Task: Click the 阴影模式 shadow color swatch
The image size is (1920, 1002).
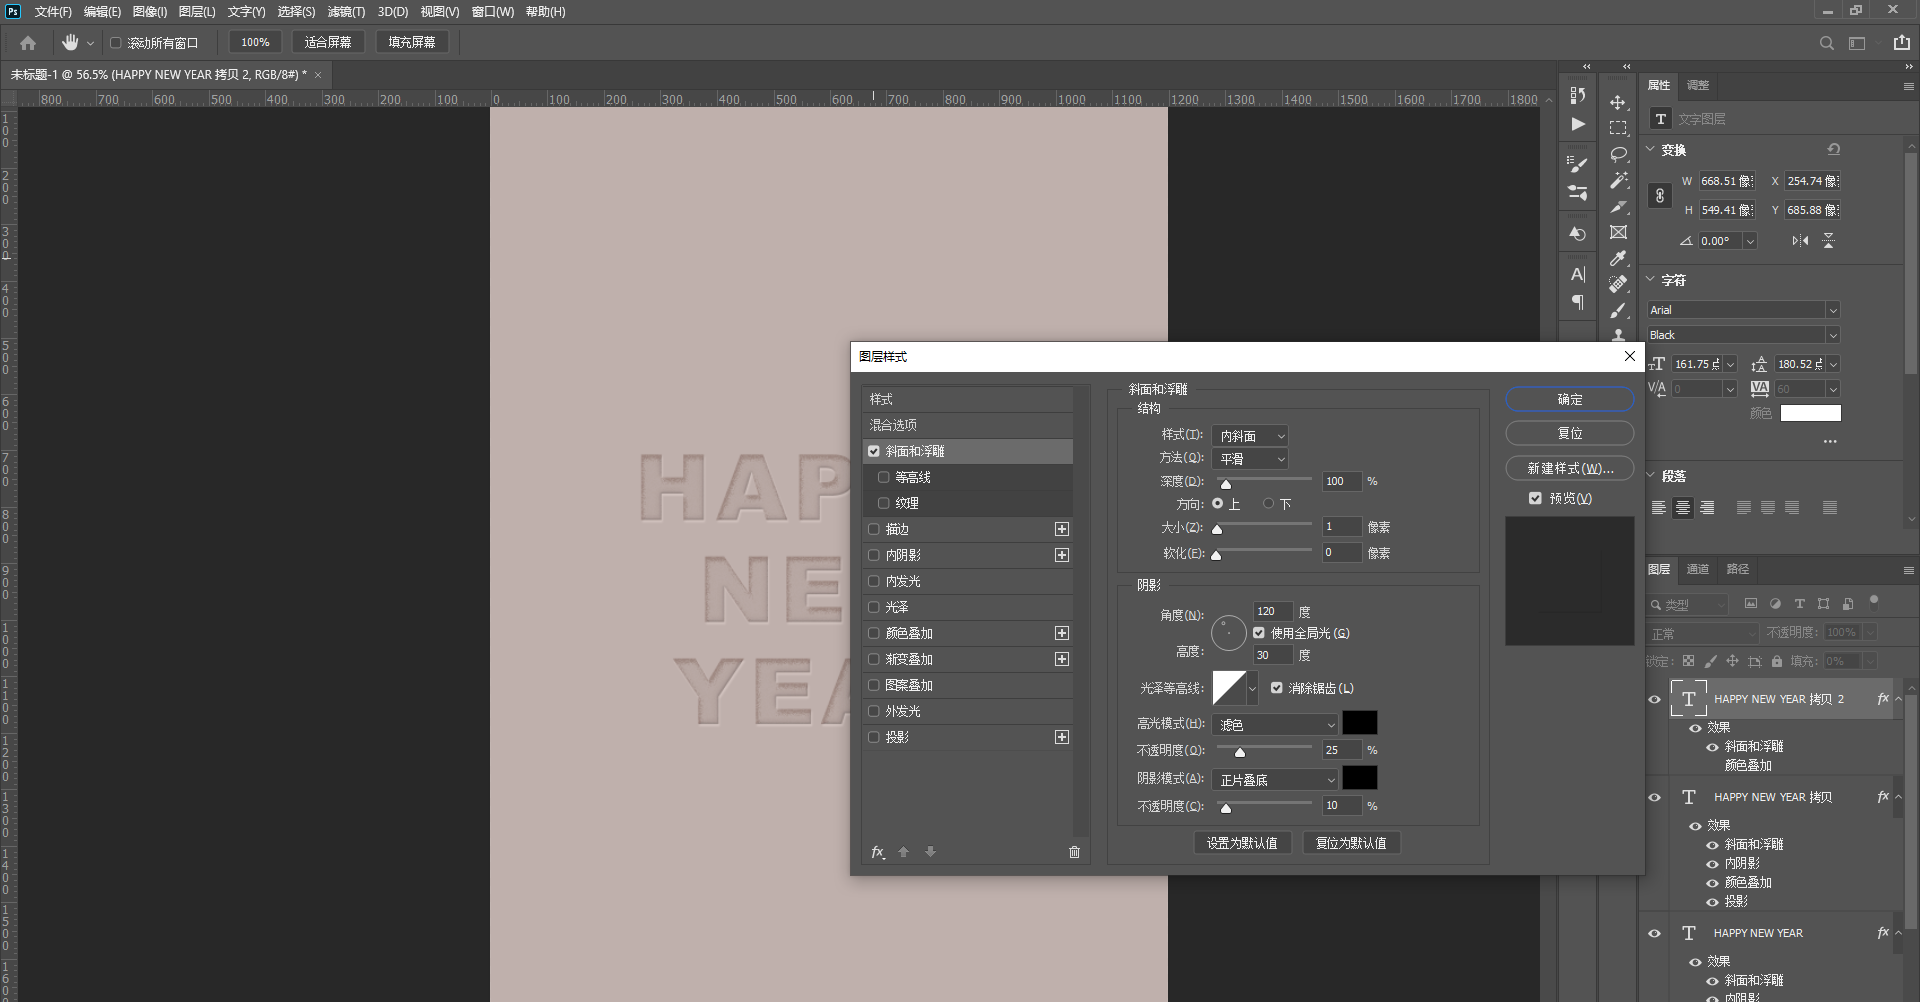Action: pos(1359,778)
